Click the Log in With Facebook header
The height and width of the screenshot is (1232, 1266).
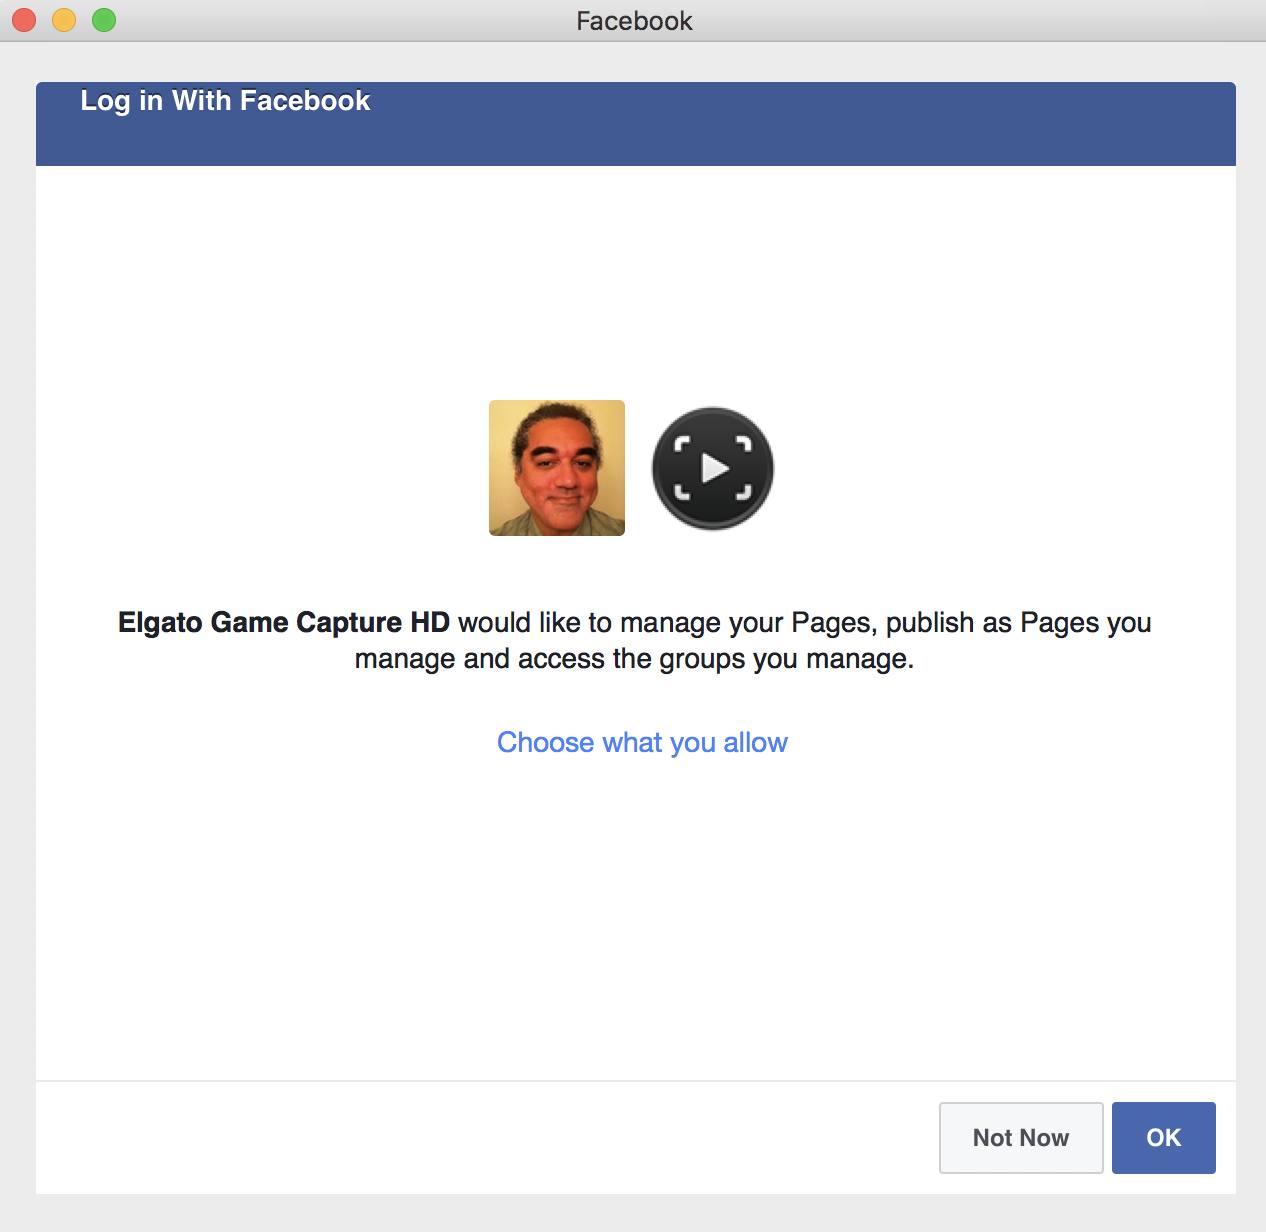(x=225, y=101)
